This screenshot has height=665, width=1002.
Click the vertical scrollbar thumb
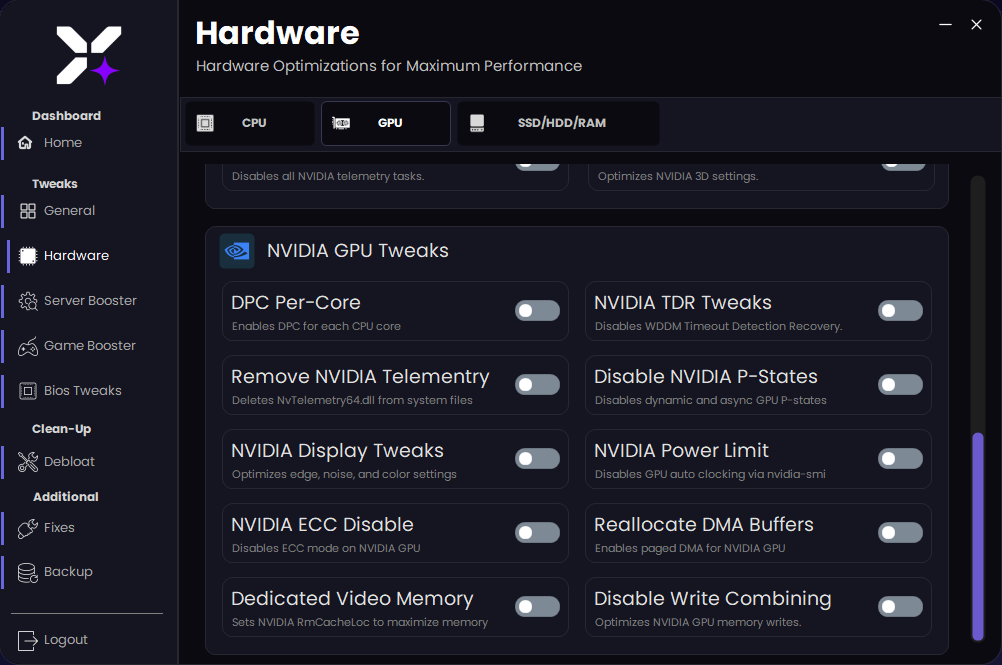click(x=978, y=535)
